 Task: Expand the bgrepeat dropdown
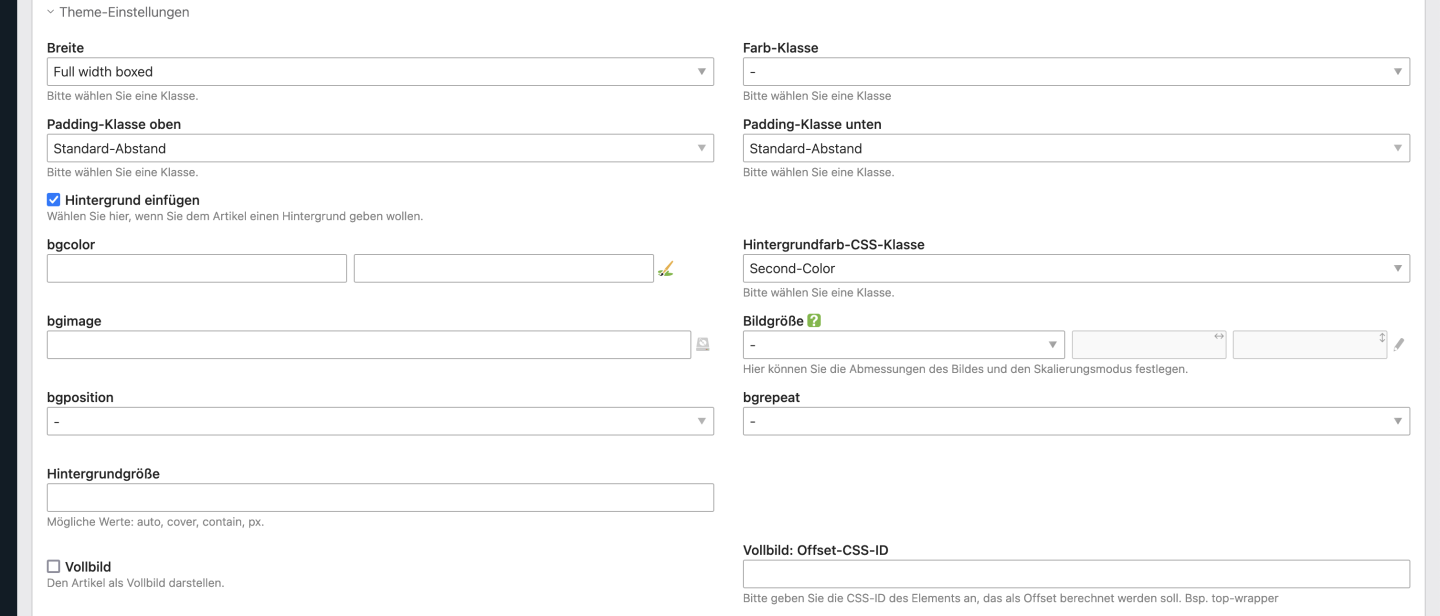click(x=1076, y=421)
